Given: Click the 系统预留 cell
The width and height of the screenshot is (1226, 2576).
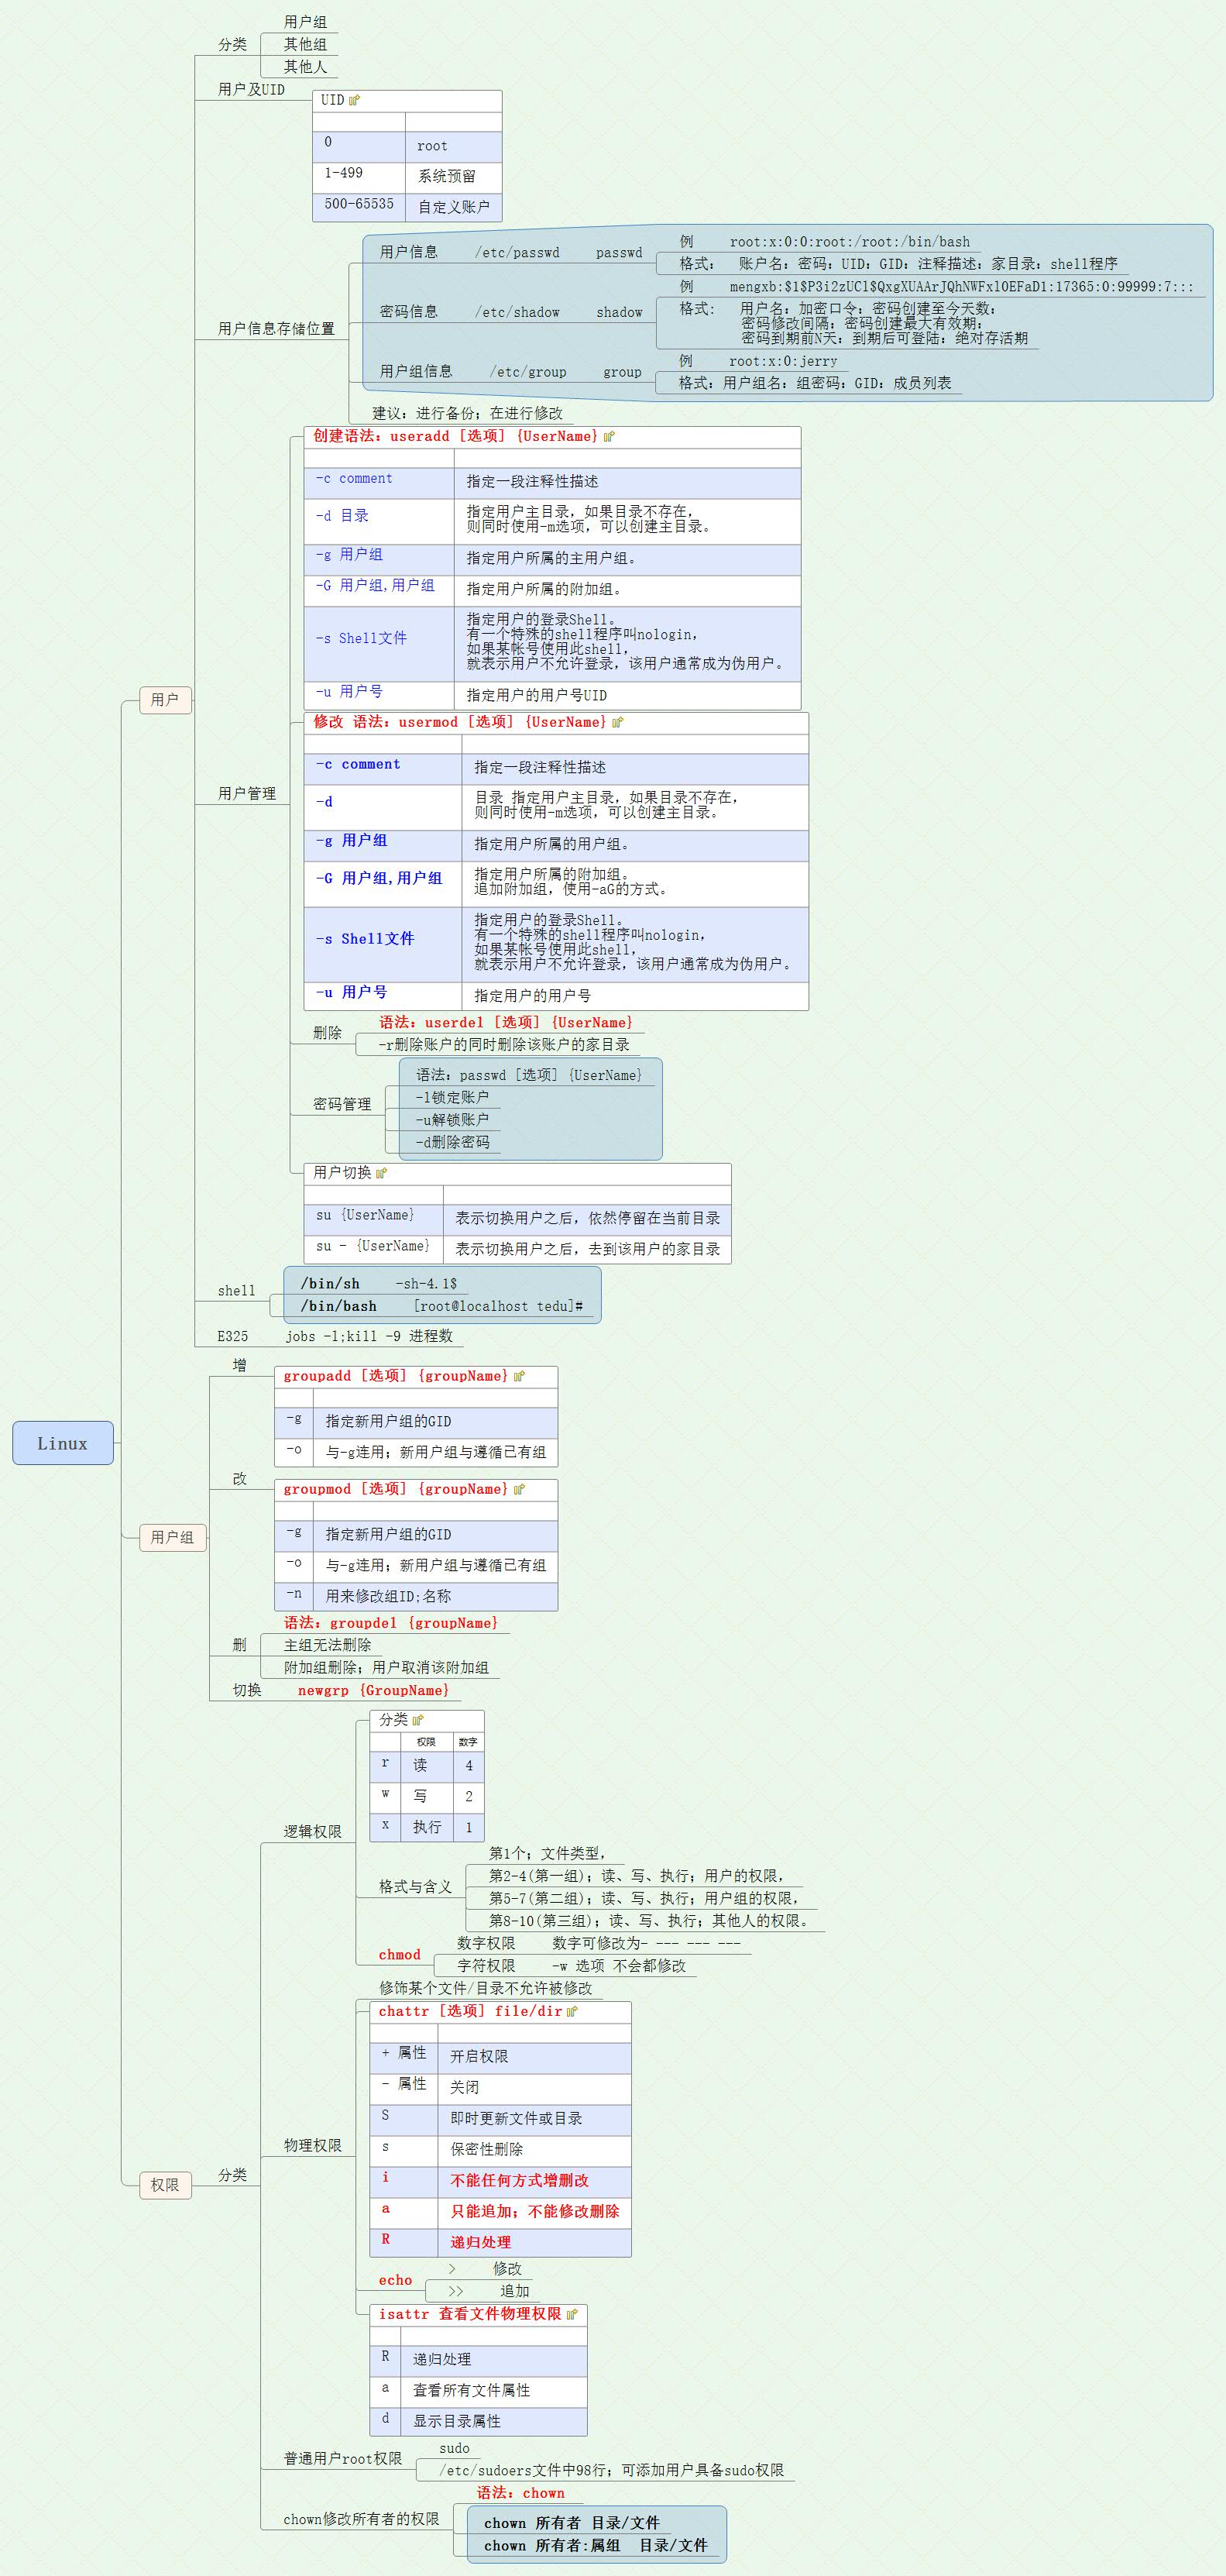Looking at the screenshot, I should coord(453,177).
